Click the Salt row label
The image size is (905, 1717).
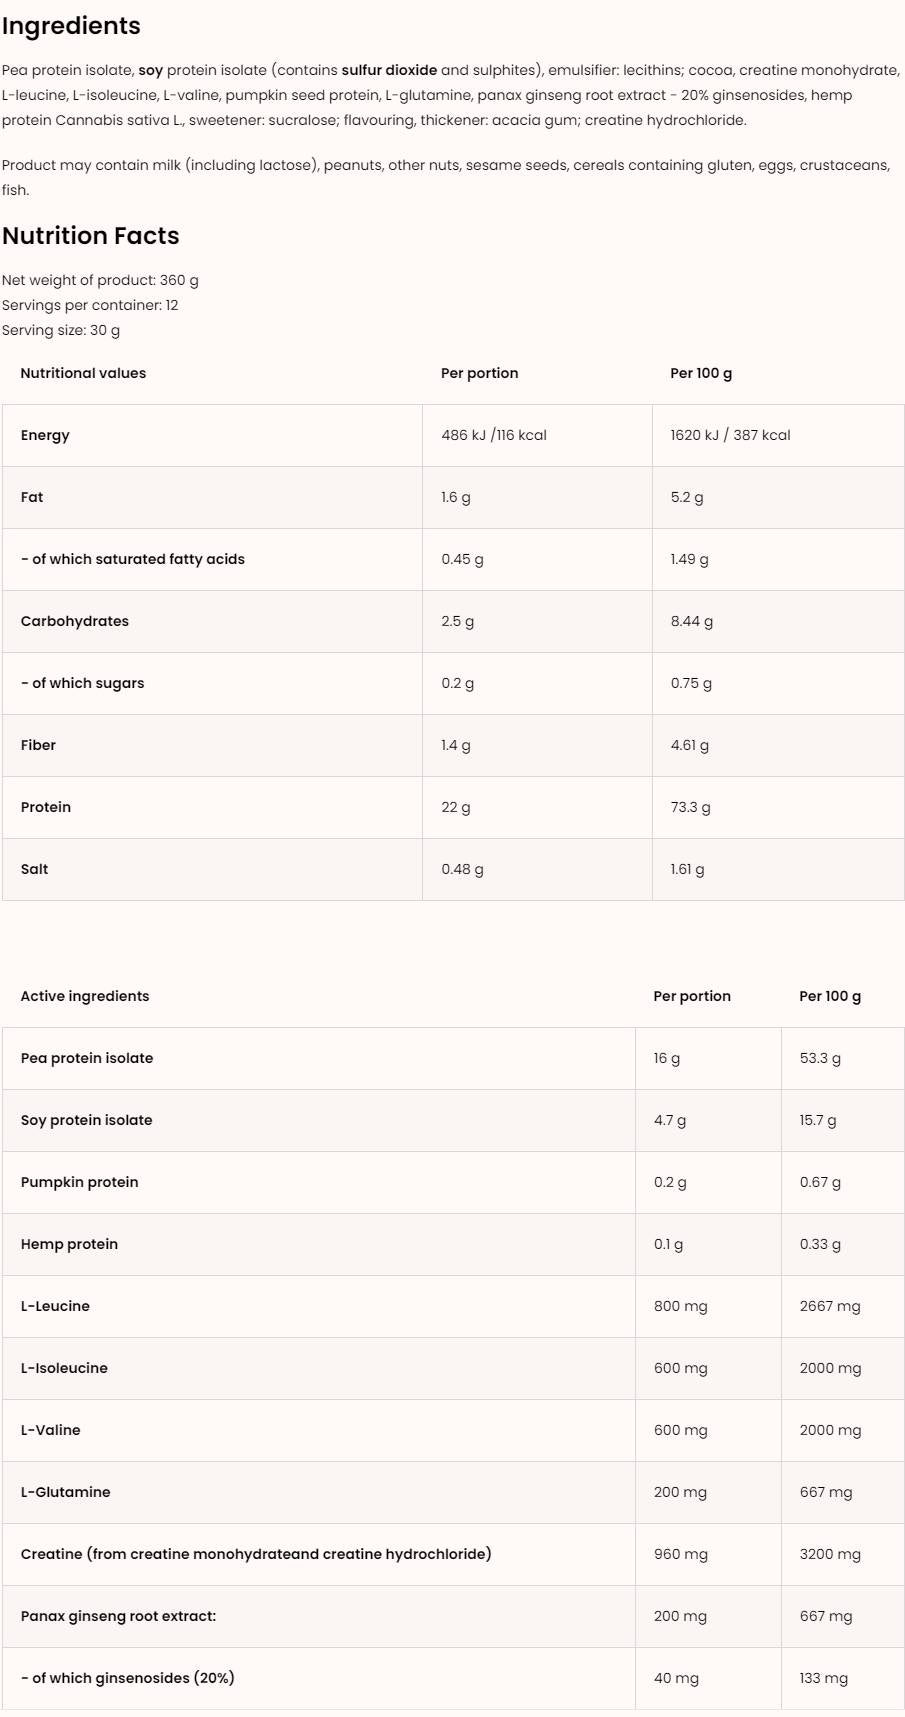34,869
